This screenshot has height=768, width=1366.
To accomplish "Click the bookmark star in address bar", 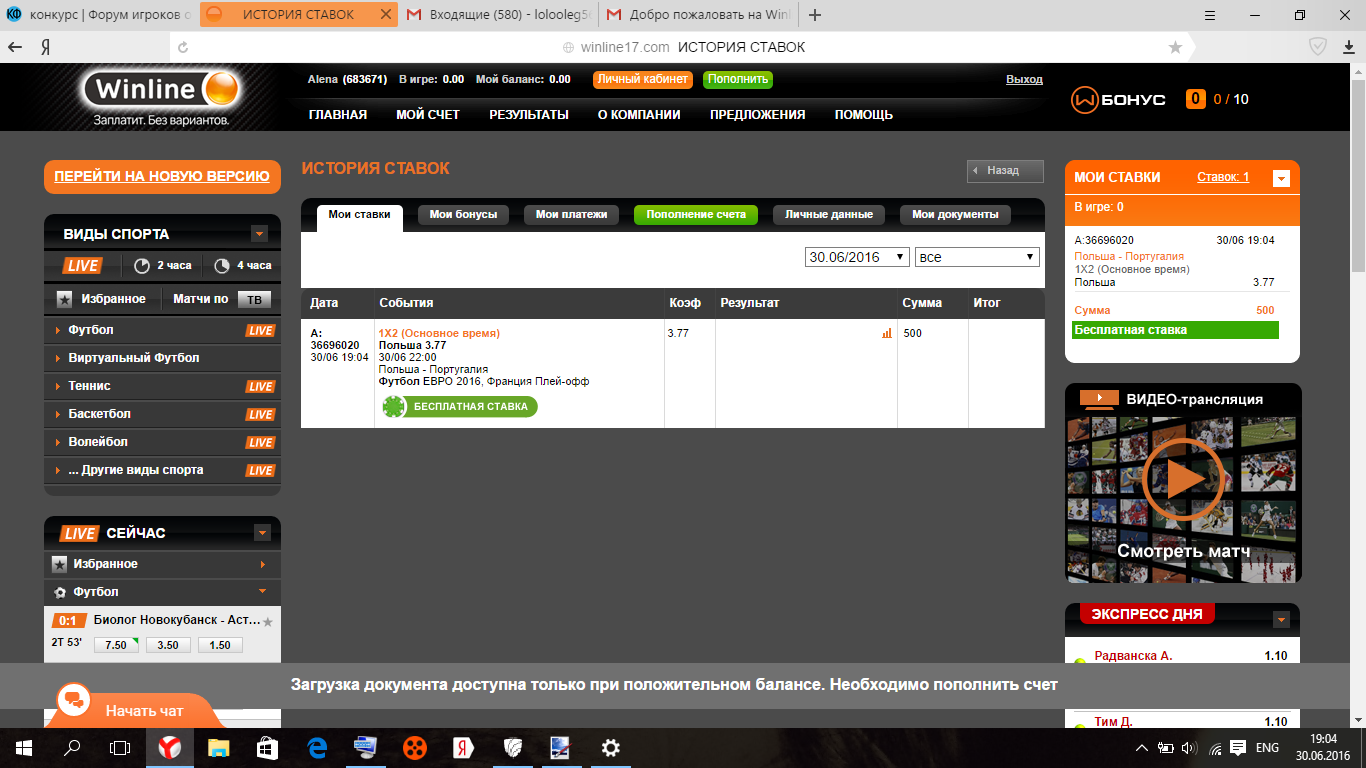I will [x=1176, y=47].
